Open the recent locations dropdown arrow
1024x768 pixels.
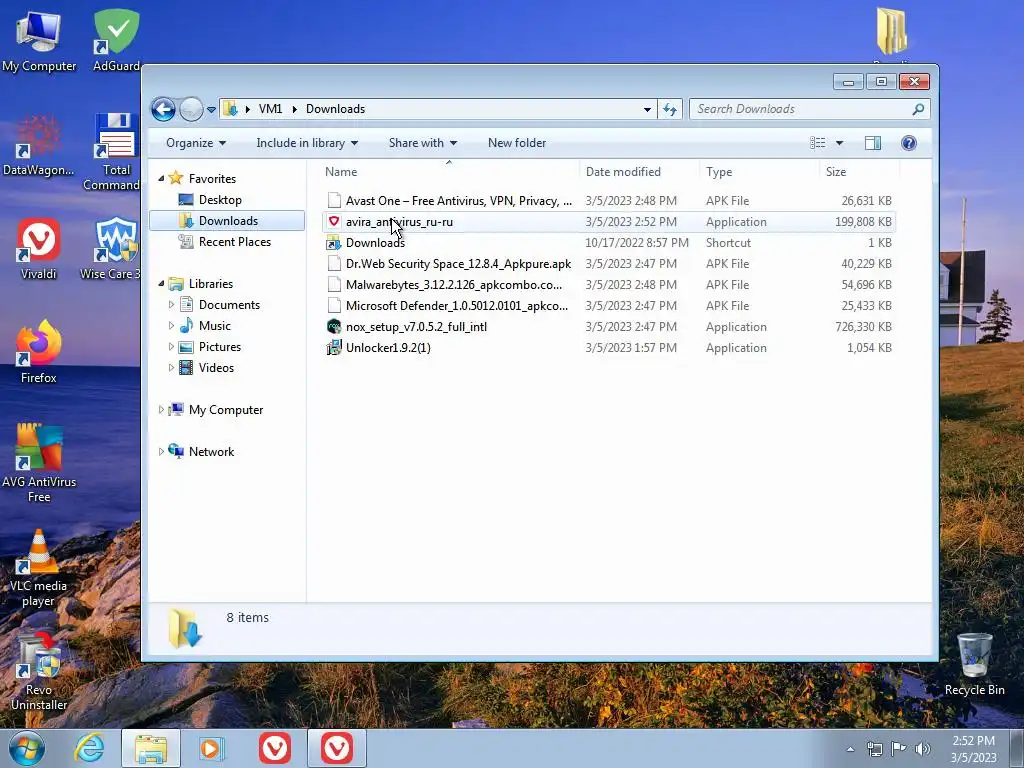(212, 110)
